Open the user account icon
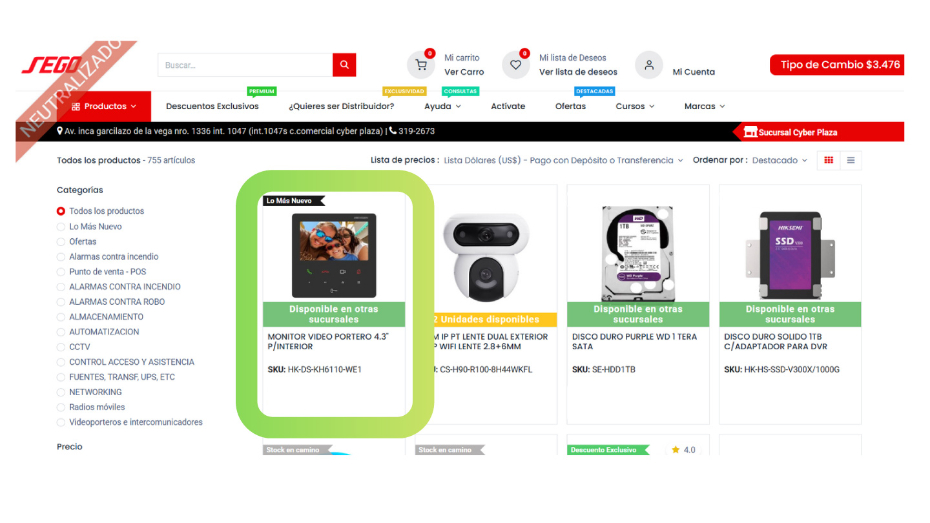Viewport: 930px width, 523px height. point(649,65)
